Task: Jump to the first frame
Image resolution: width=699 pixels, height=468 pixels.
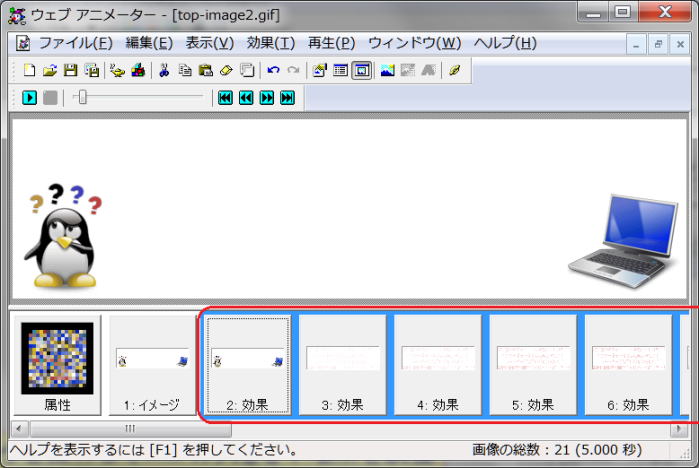Action: (x=225, y=98)
